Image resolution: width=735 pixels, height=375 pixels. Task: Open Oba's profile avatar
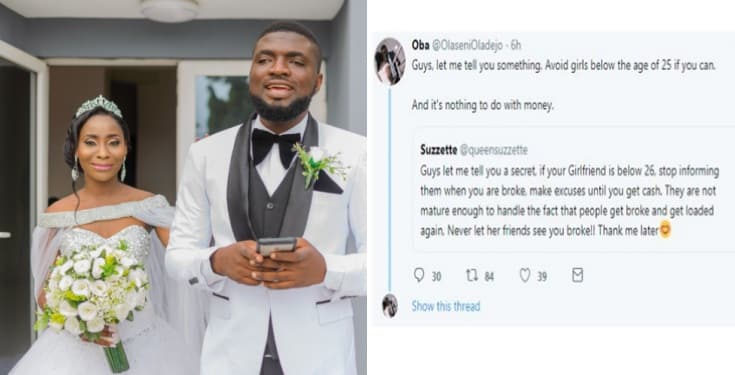coord(390,61)
